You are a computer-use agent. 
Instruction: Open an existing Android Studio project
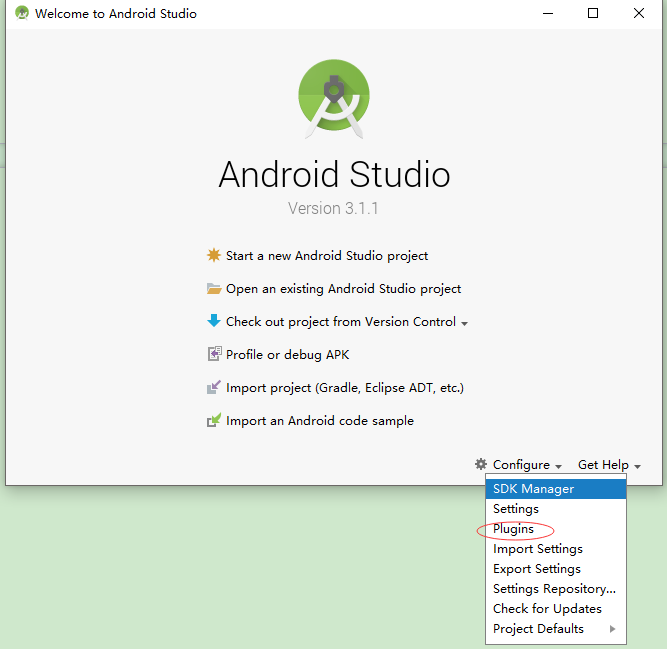tap(343, 289)
